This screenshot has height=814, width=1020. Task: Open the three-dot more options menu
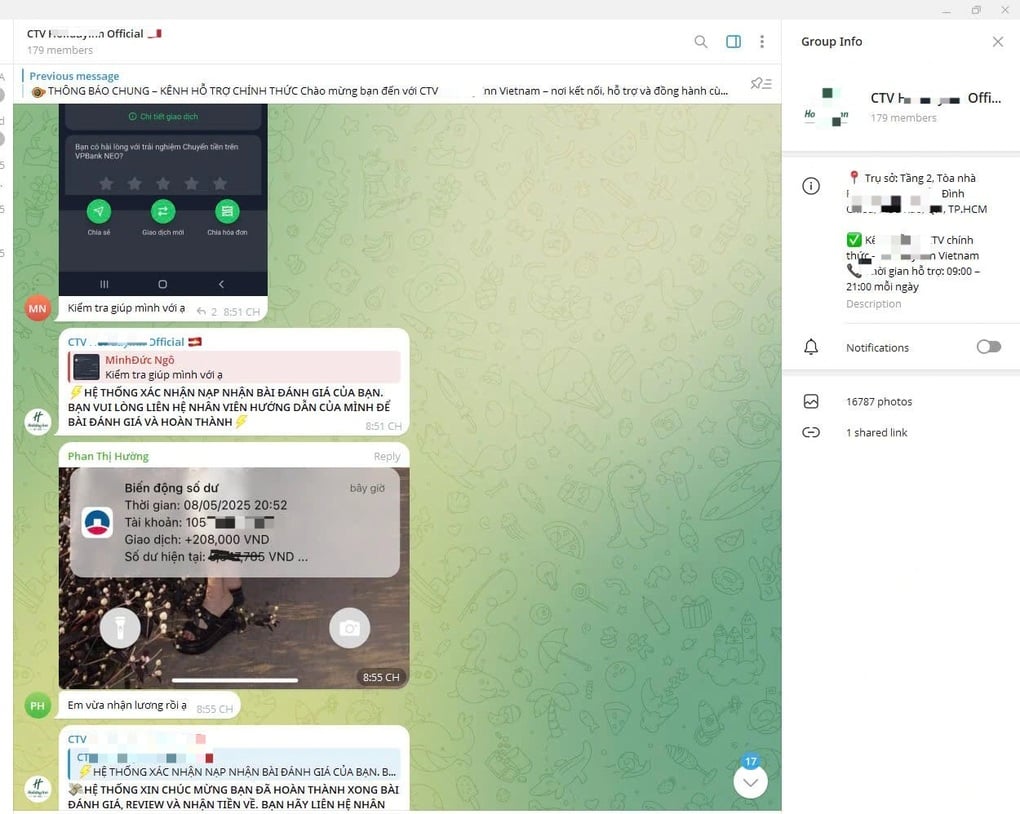point(762,42)
